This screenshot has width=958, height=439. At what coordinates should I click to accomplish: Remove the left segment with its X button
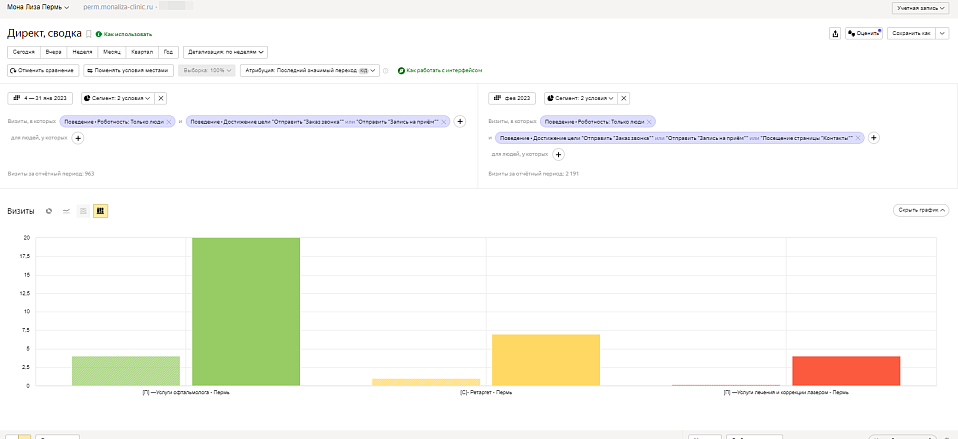161,98
